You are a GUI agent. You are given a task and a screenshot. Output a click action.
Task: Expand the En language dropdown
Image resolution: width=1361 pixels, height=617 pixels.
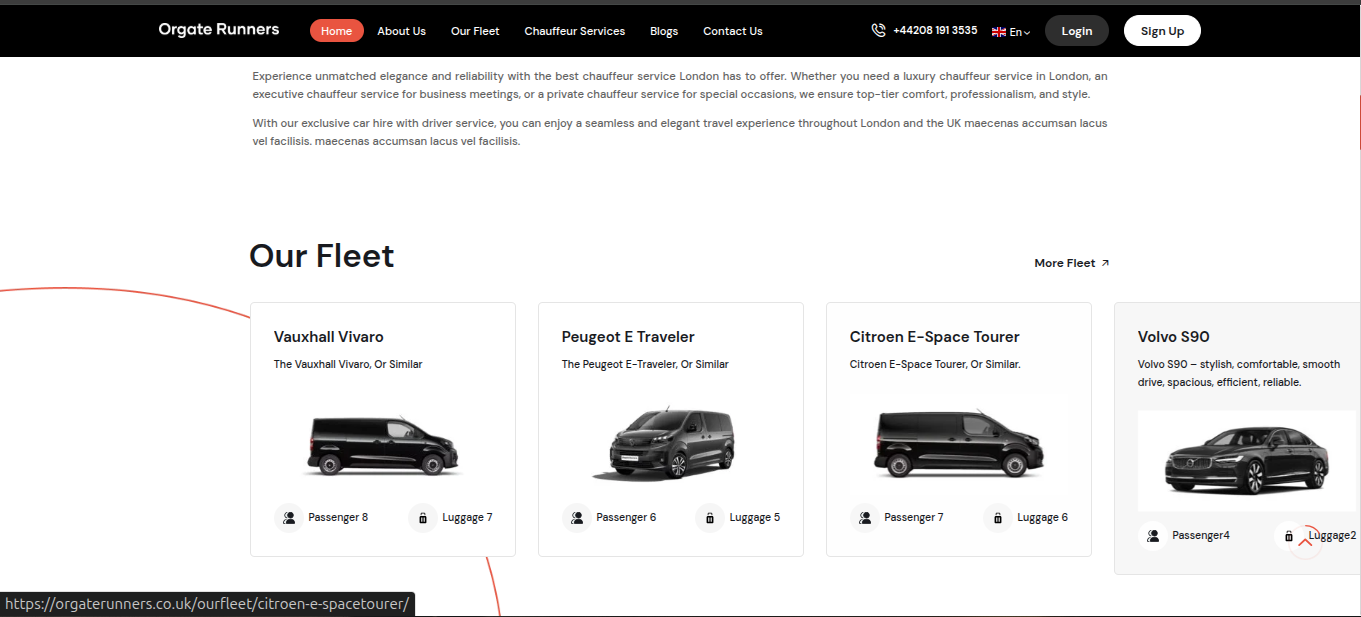1019,32
